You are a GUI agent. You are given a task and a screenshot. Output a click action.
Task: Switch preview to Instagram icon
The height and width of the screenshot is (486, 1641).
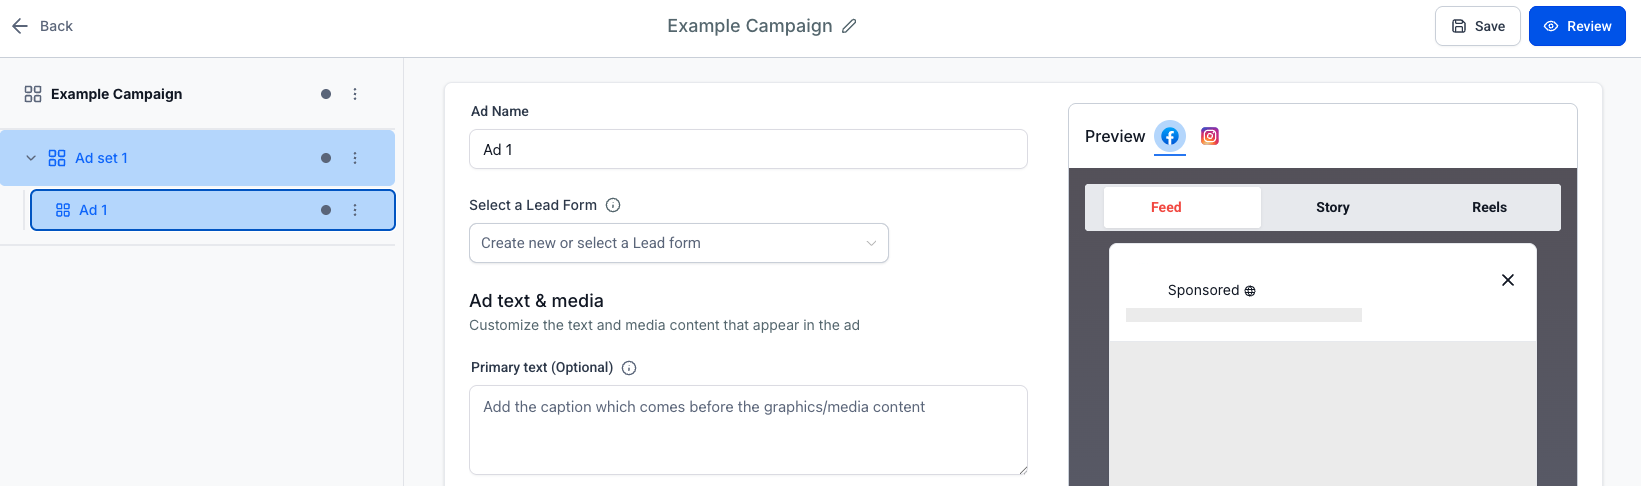[x=1210, y=136]
